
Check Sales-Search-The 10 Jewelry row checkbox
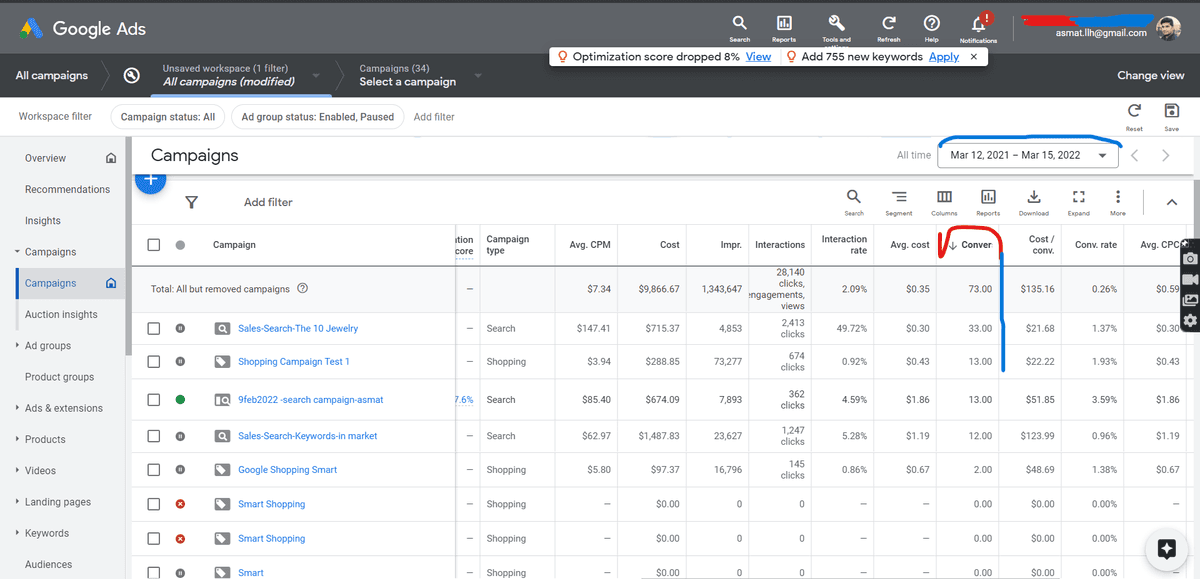click(x=153, y=328)
